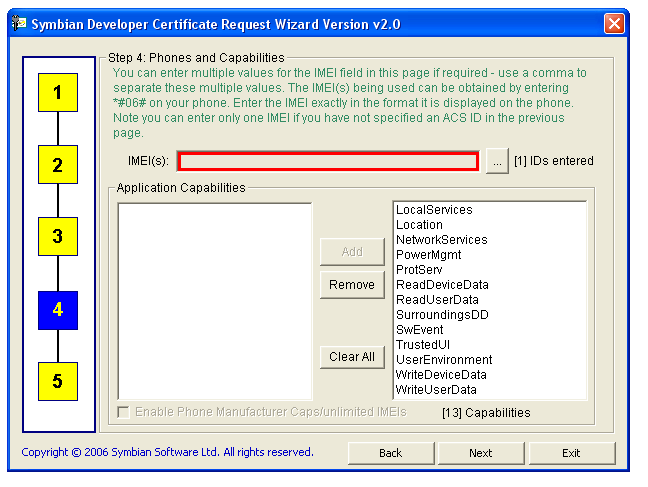Go to wizard step 1 box

(58, 92)
